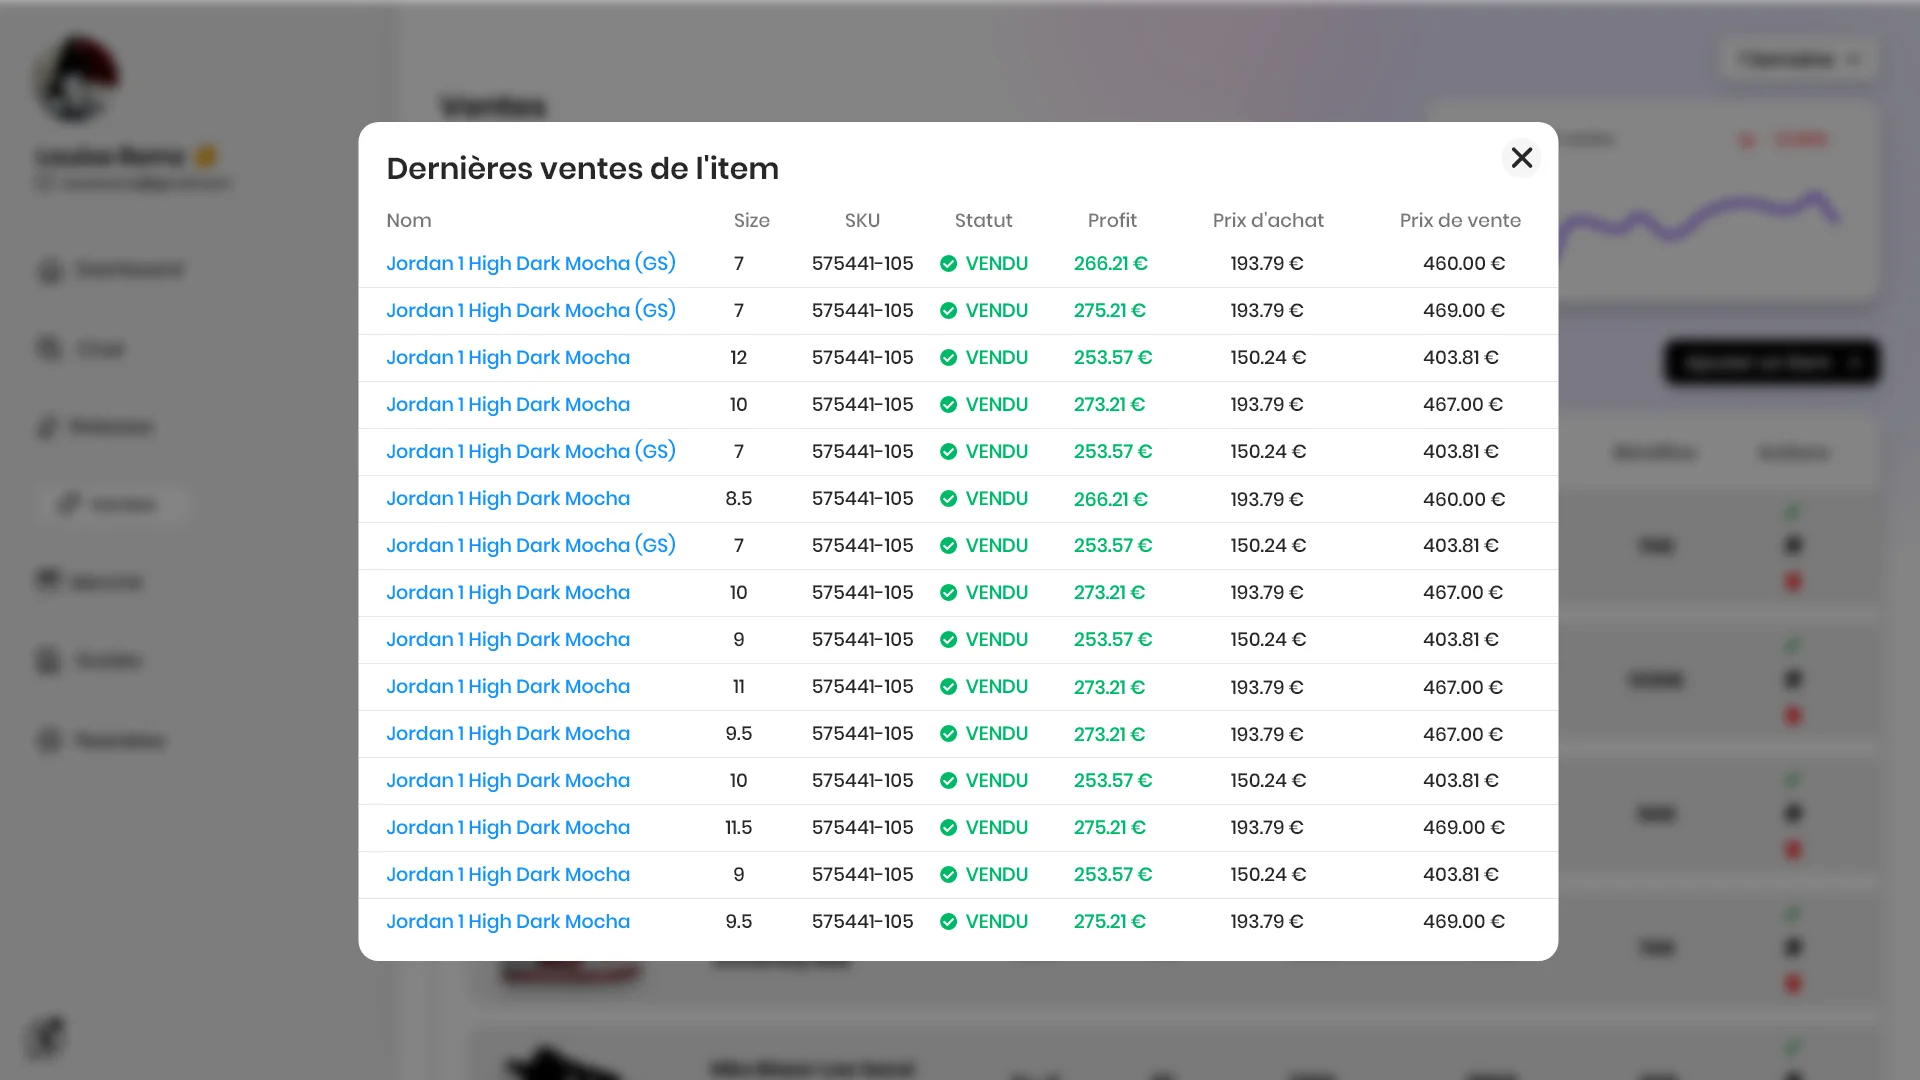Click the check icon in the GS row with 275.21 € profit
Viewport: 1920px width, 1080px height.
[x=949, y=311]
